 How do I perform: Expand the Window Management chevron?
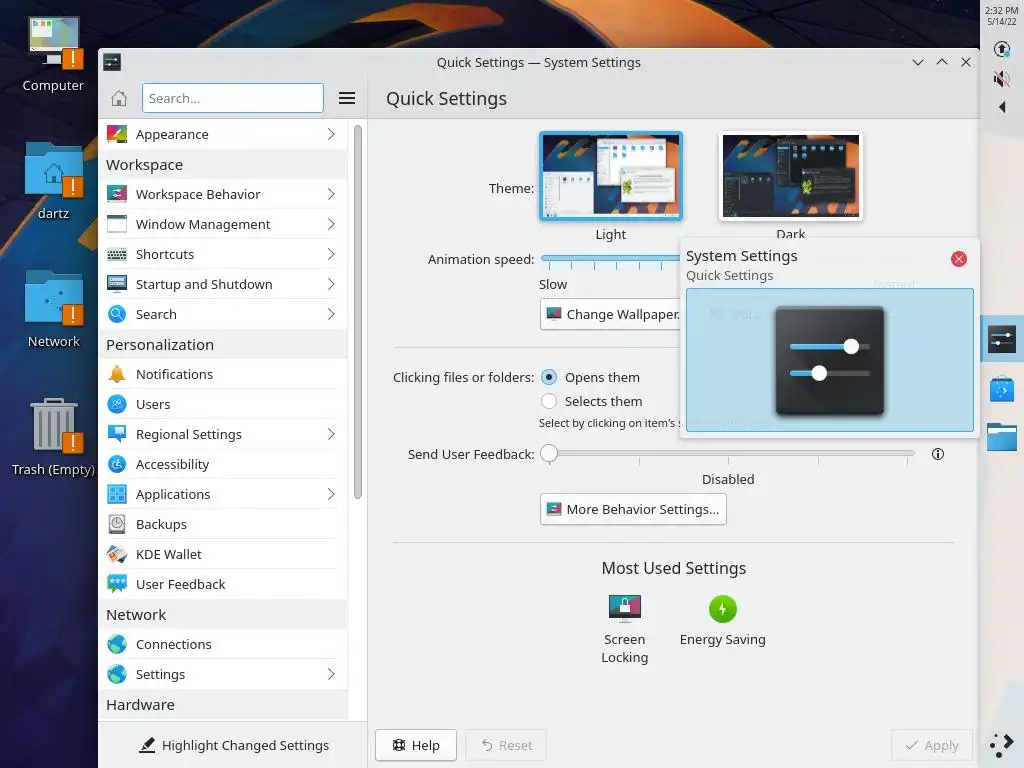(x=331, y=224)
